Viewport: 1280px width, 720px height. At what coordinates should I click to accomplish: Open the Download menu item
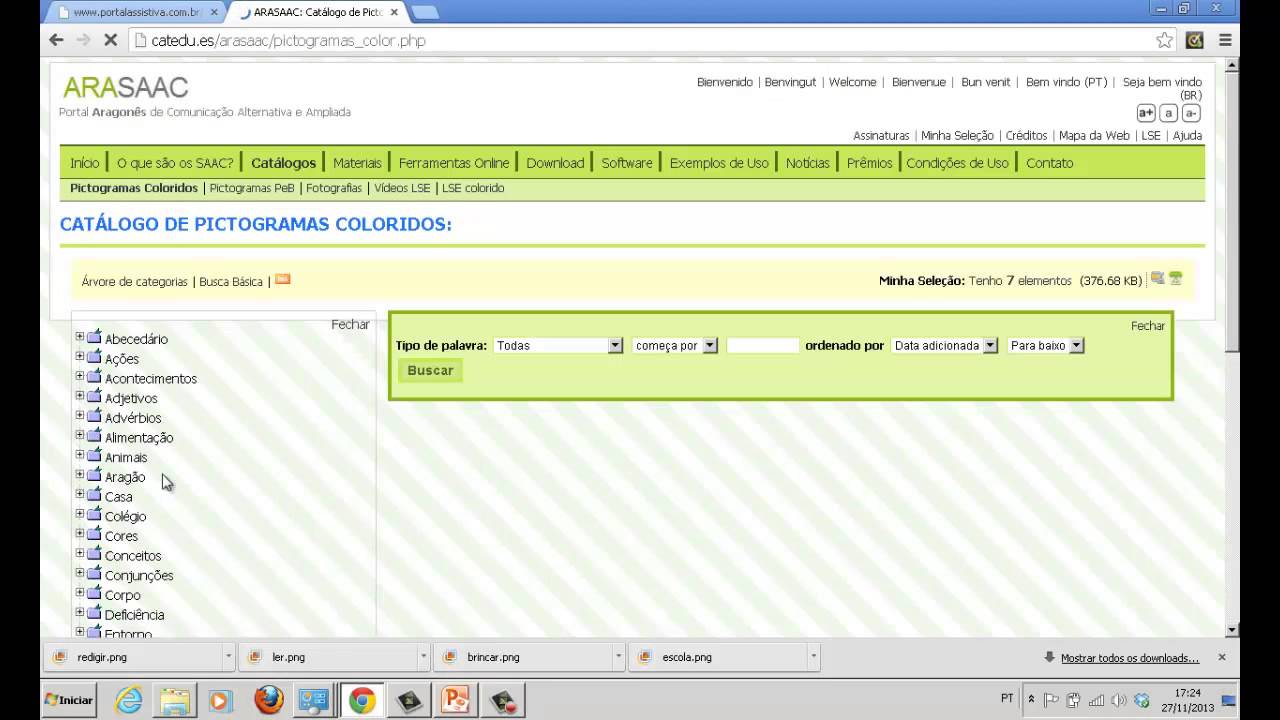(x=555, y=163)
